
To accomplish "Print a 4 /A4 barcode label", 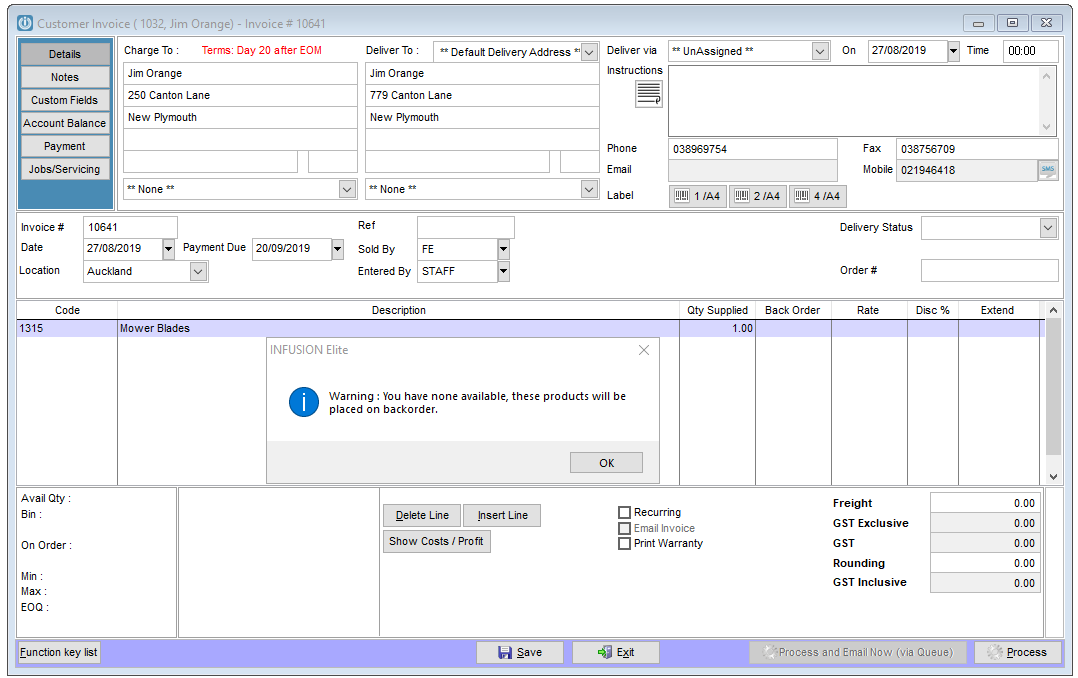I will [817, 195].
